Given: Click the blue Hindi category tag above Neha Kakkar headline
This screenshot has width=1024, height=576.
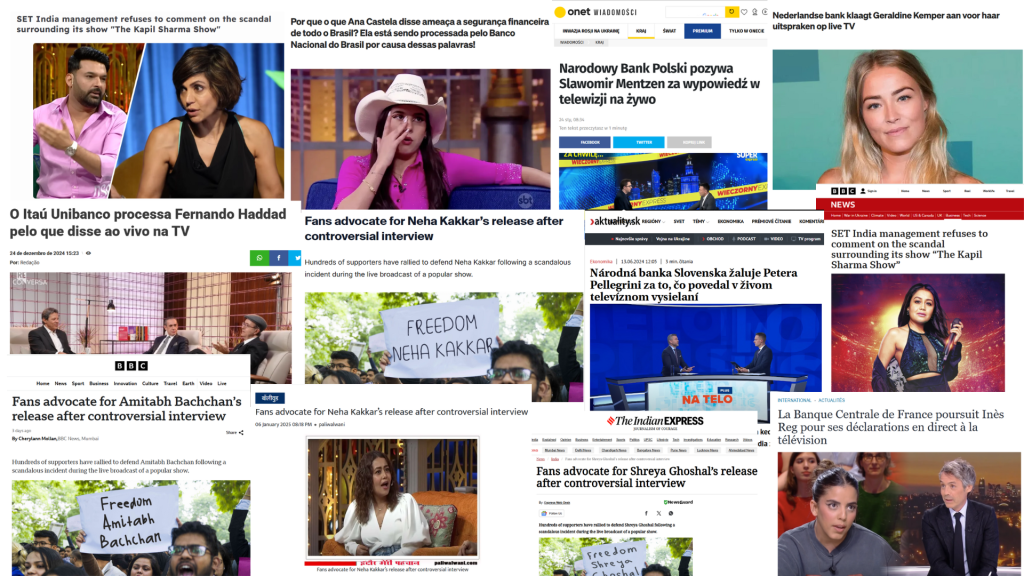Looking at the screenshot, I should click(270, 398).
